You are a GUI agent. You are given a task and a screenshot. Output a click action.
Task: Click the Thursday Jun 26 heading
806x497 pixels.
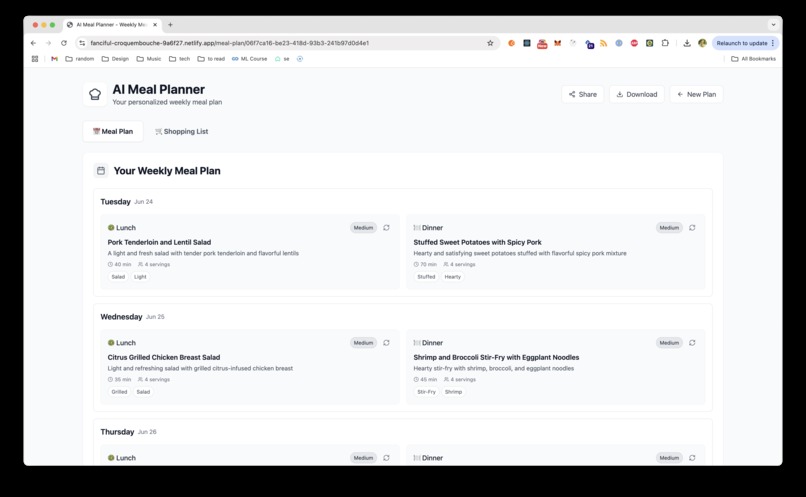[x=129, y=432]
